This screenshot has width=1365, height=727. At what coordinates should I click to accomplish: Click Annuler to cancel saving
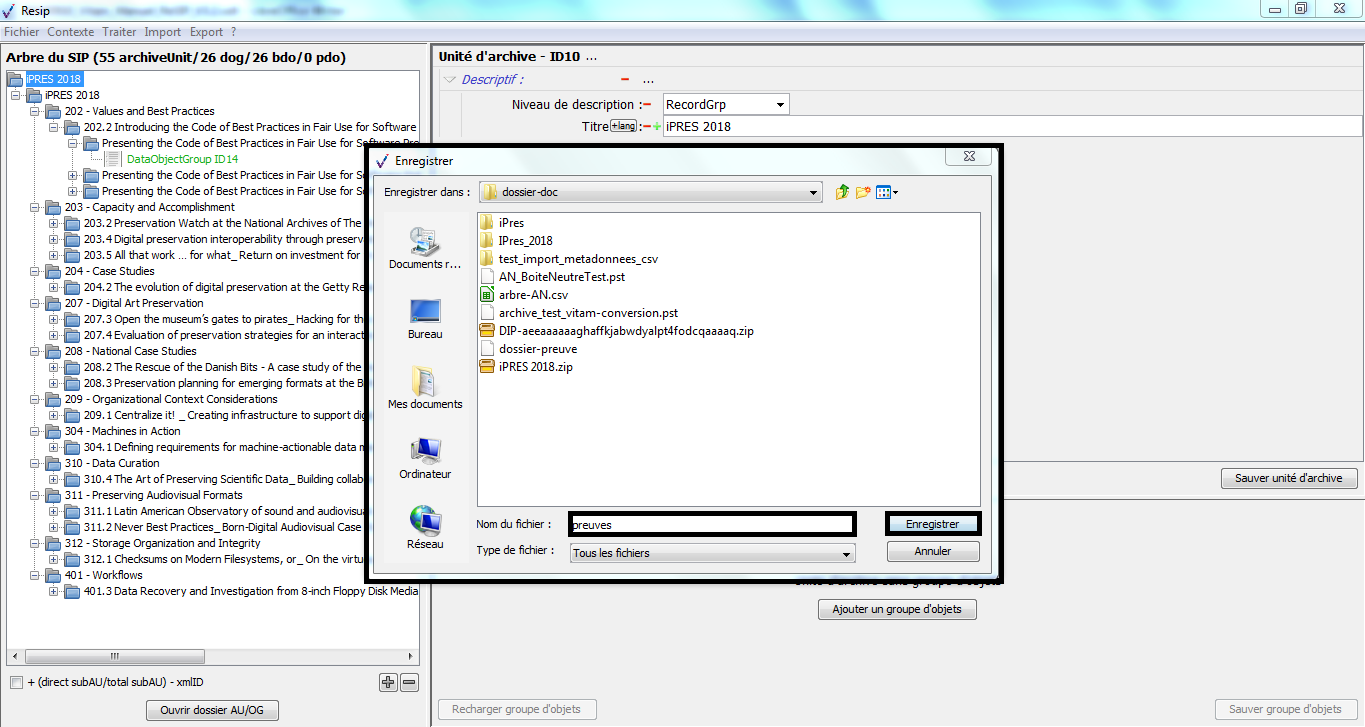click(932, 551)
